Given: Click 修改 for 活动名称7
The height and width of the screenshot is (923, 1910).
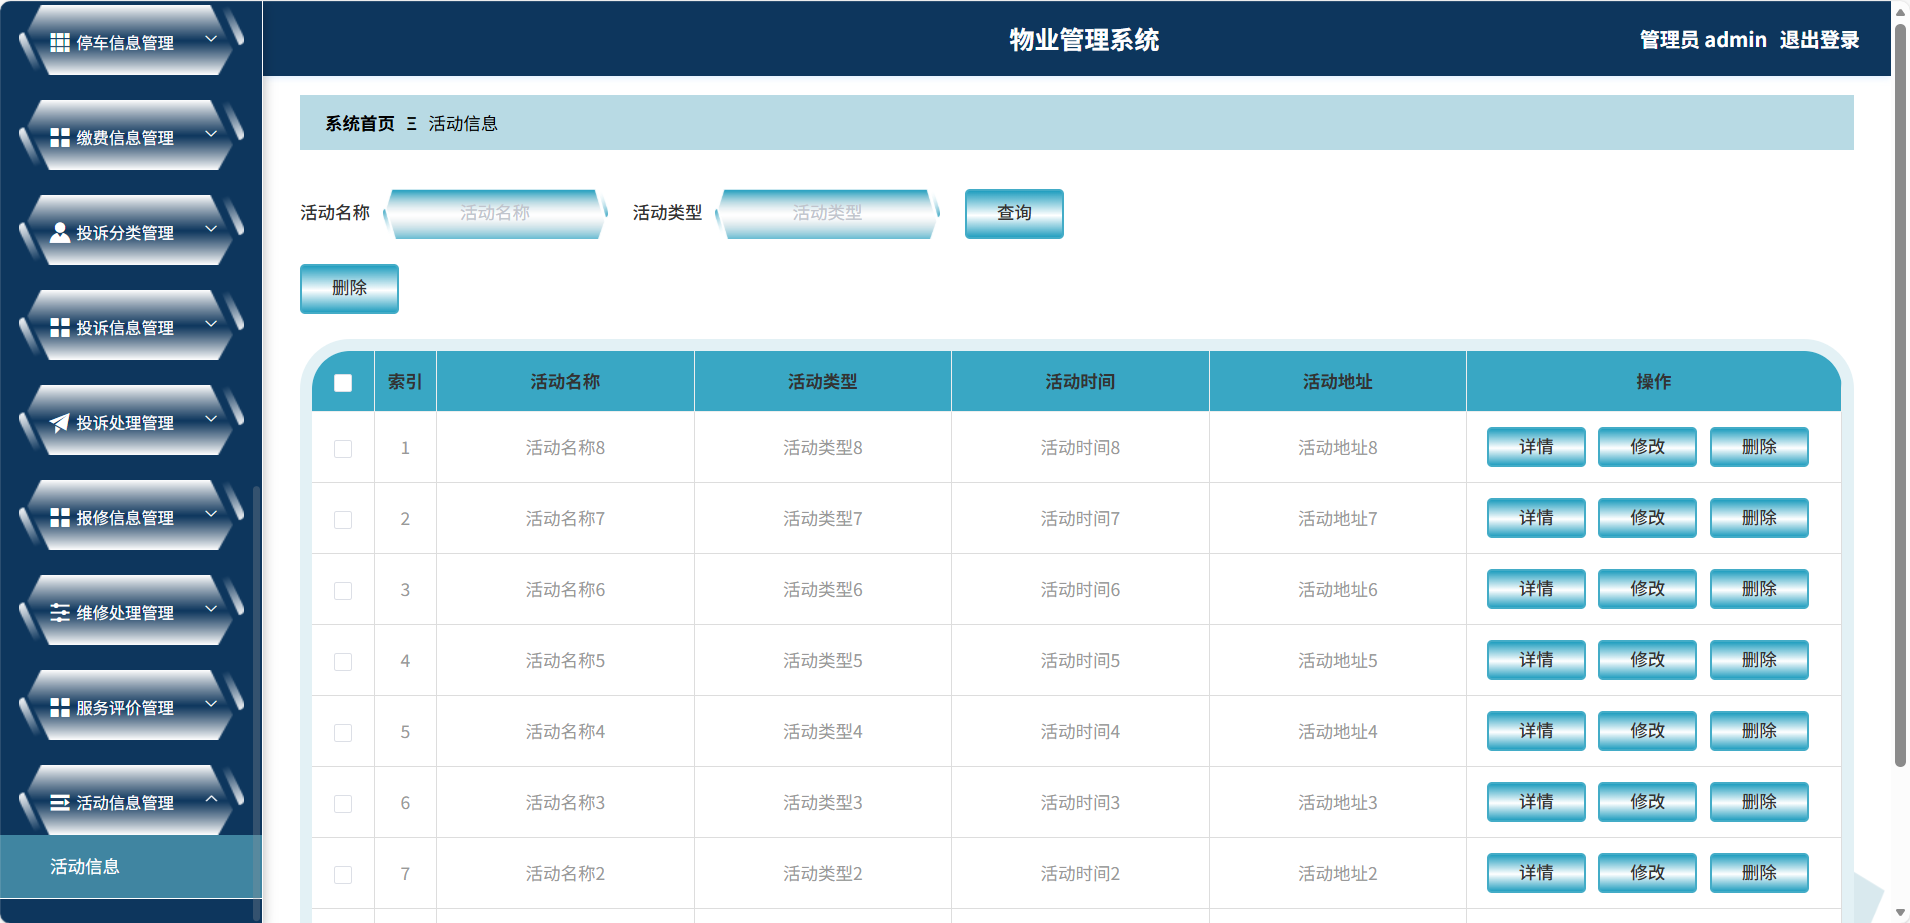Looking at the screenshot, I should (x=1647, y=518).
